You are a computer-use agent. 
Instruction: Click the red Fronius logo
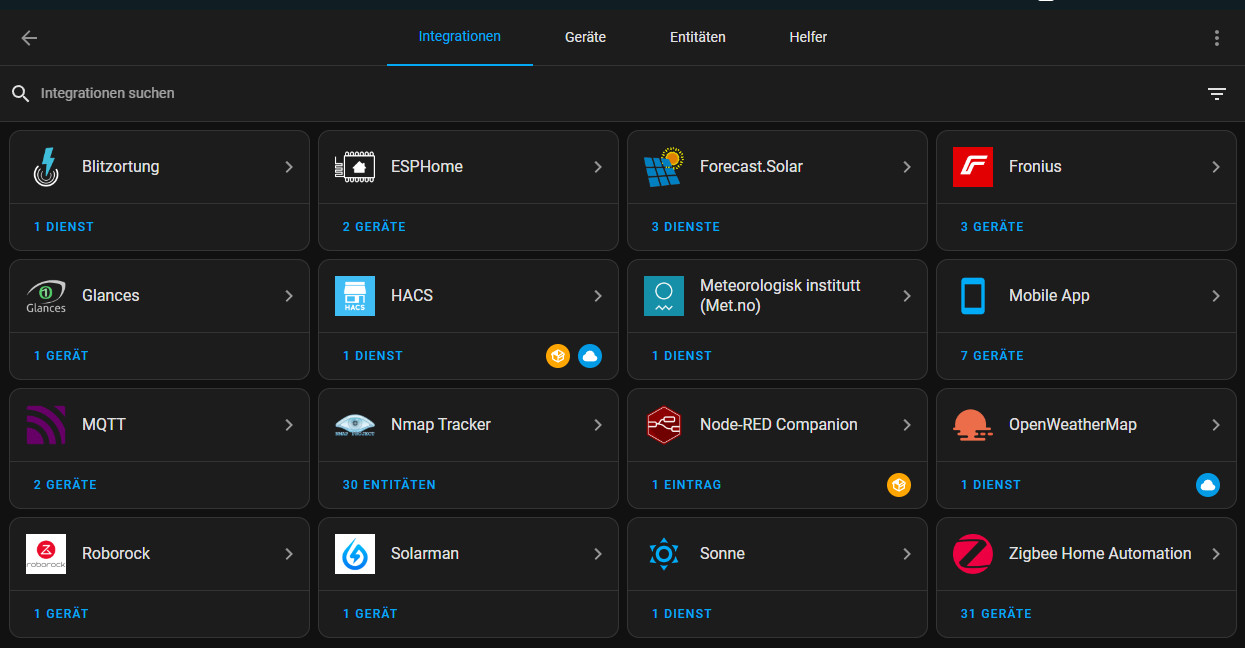(x=972, y=167)
